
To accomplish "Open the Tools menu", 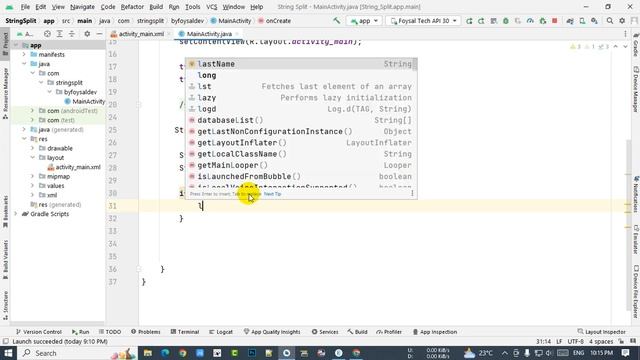I will pyautogui.click(x=193, y=7).
